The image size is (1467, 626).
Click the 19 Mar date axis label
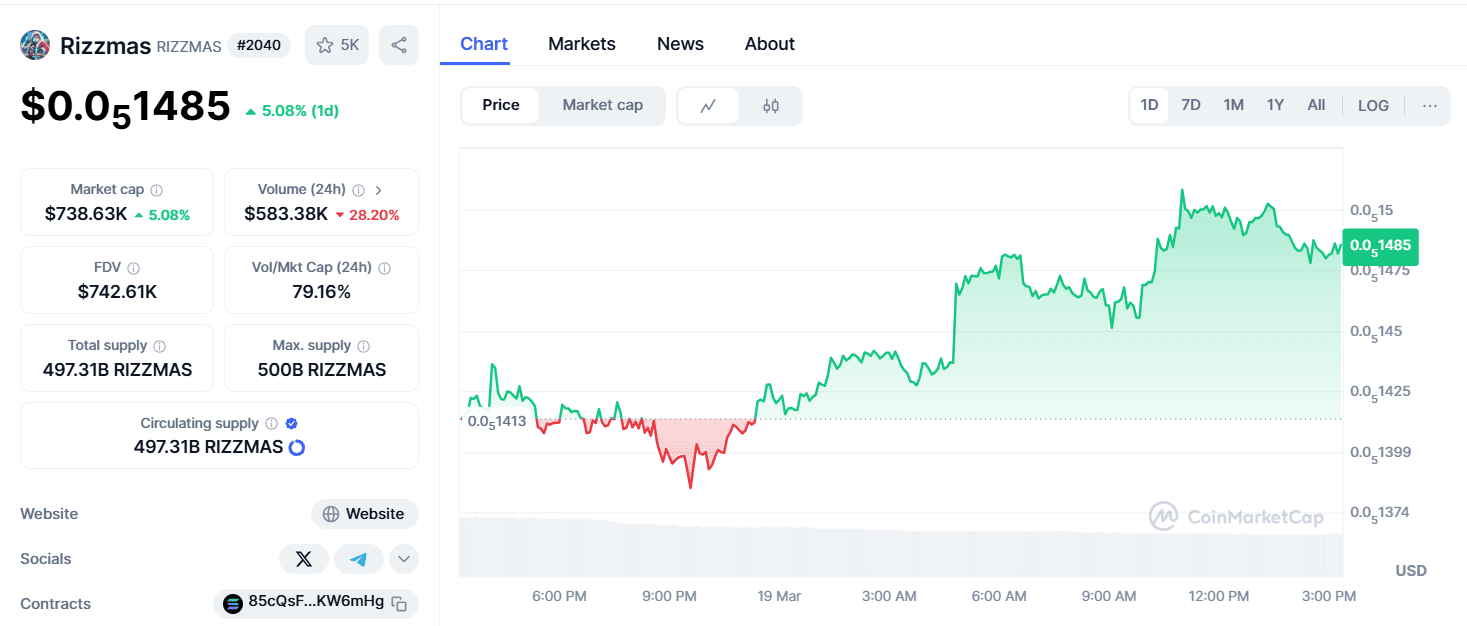pyautogui.click(x=779, y=596)
